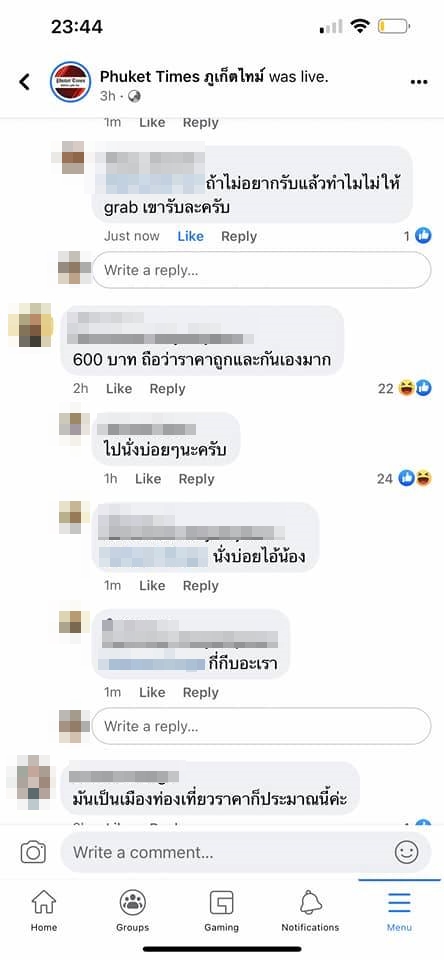Like the ไปนั่งบ่อยๆนะครับ reply
444x960 pixels.
148,479
